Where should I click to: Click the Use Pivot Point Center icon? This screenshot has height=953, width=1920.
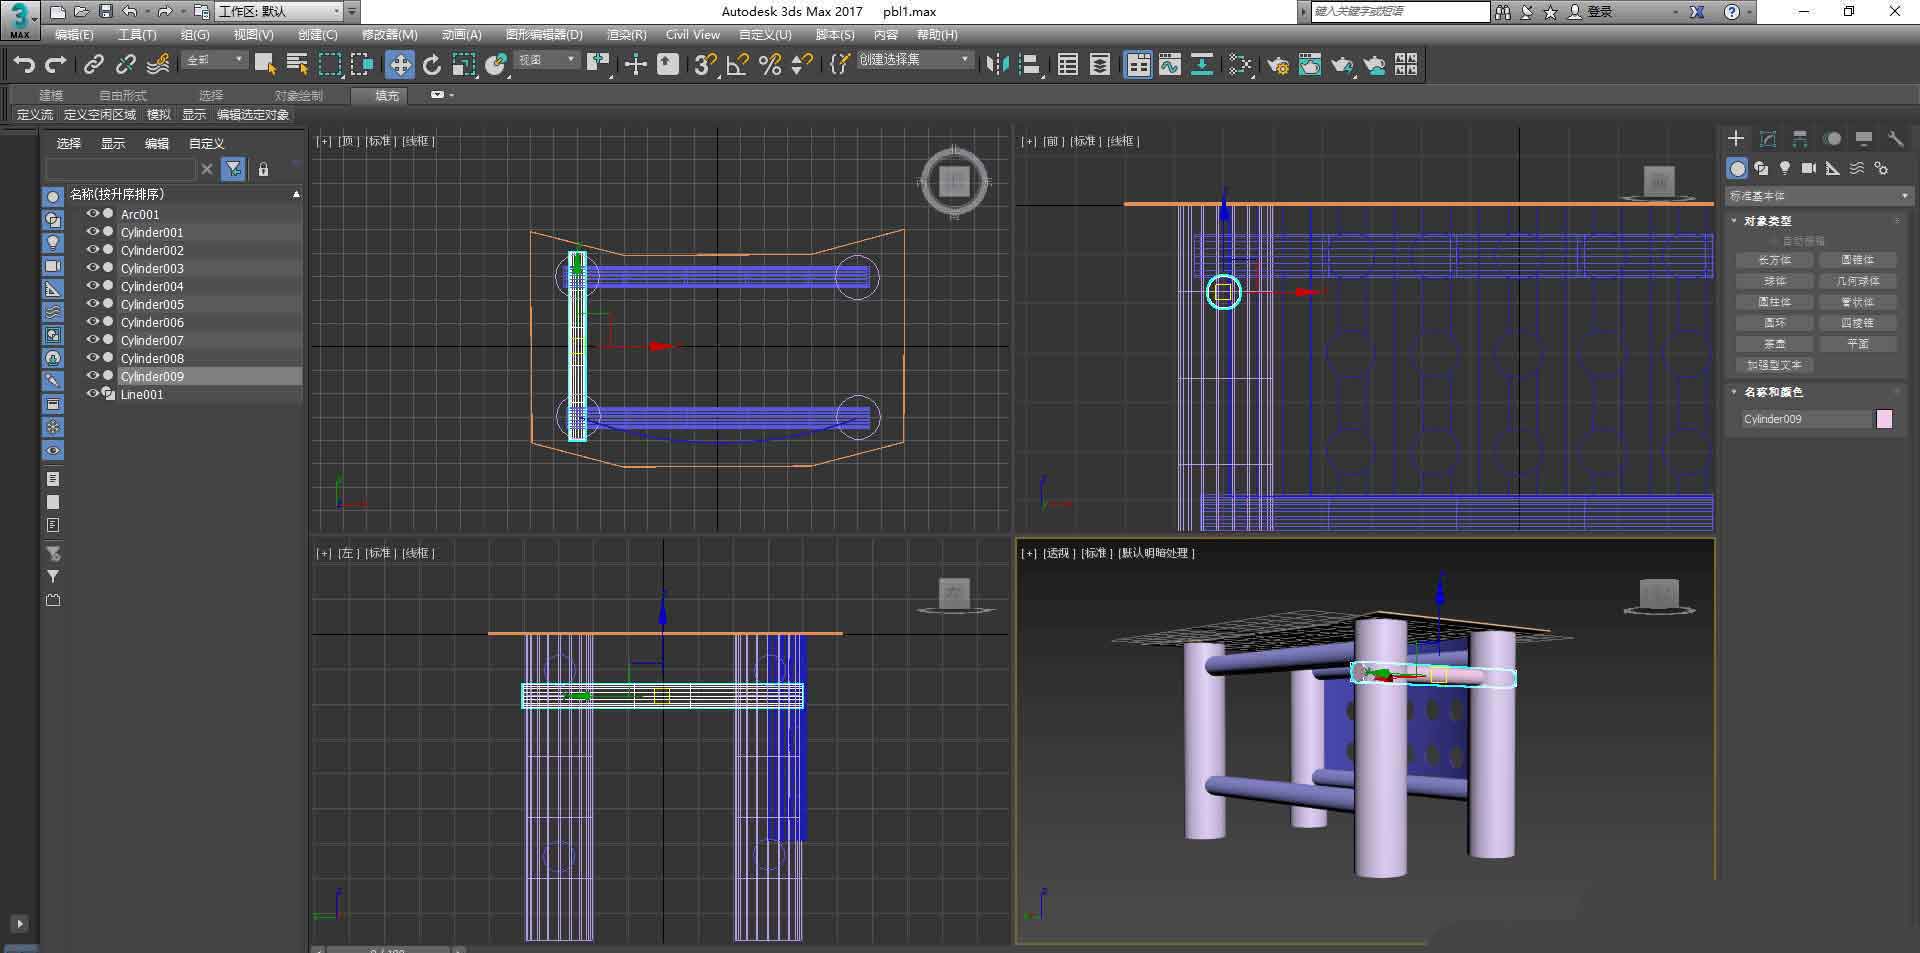point(600,65)
